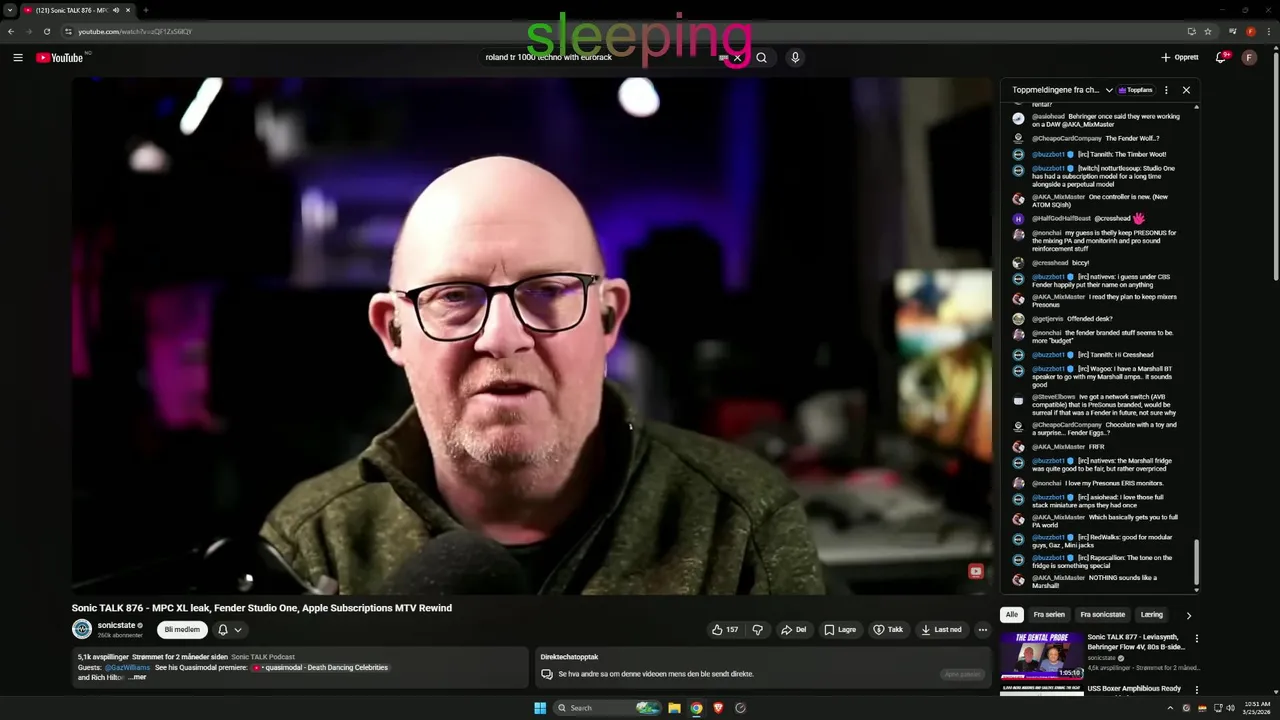Open options for USS Boxer video
1280x720 pixels.
pyautogui.click(x=1196, y=689)
